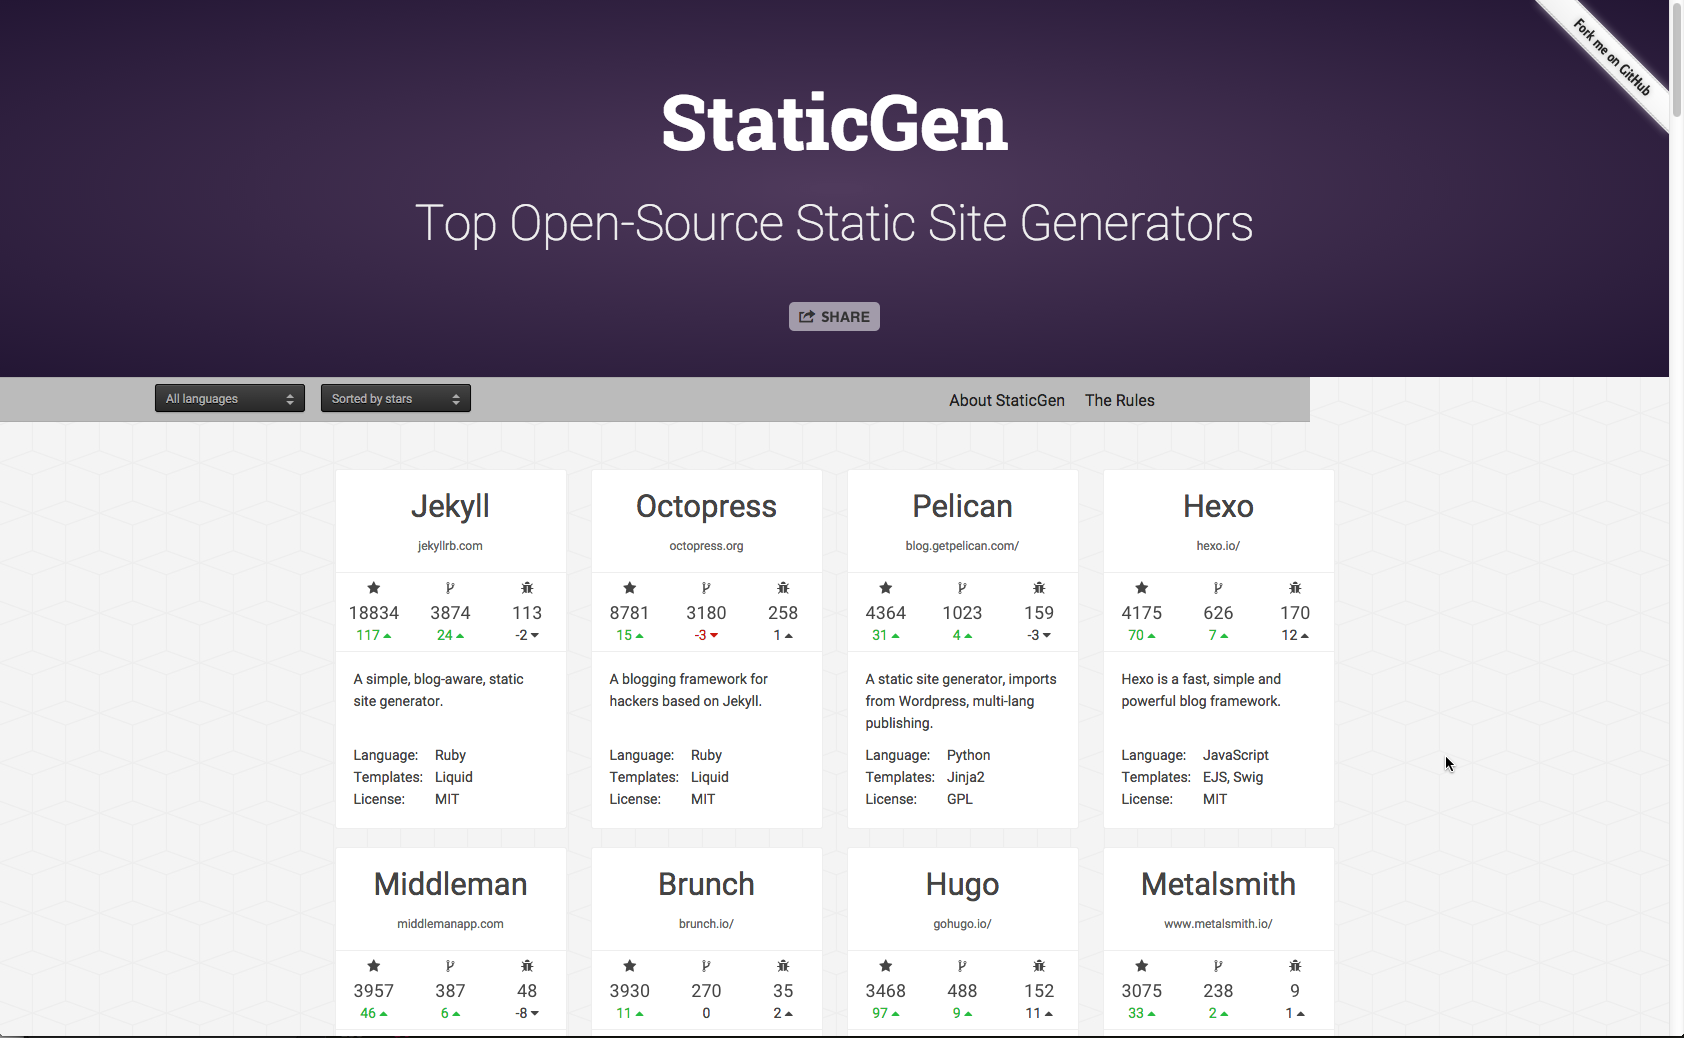Viewport: 1684px width, 1038px height.
Task: Click the bug issues icon on Pelican card
Action: point(1039,588)
